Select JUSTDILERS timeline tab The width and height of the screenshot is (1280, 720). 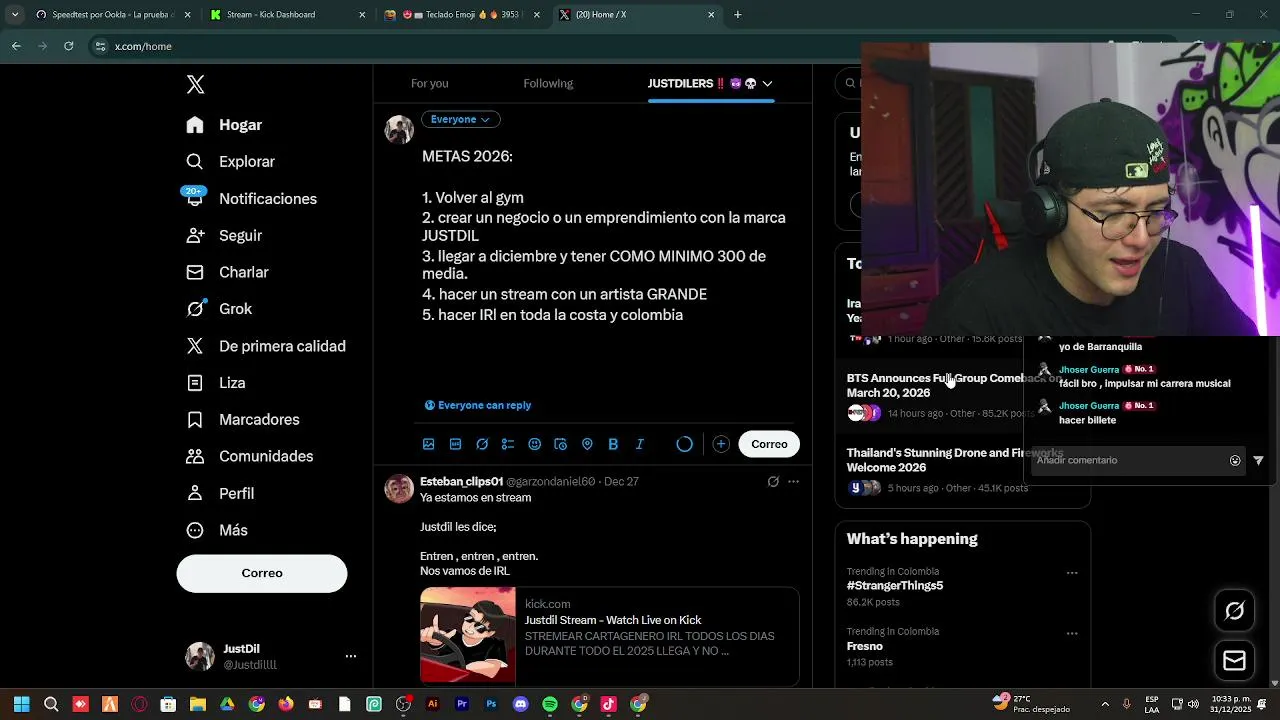tap(701, 84)
